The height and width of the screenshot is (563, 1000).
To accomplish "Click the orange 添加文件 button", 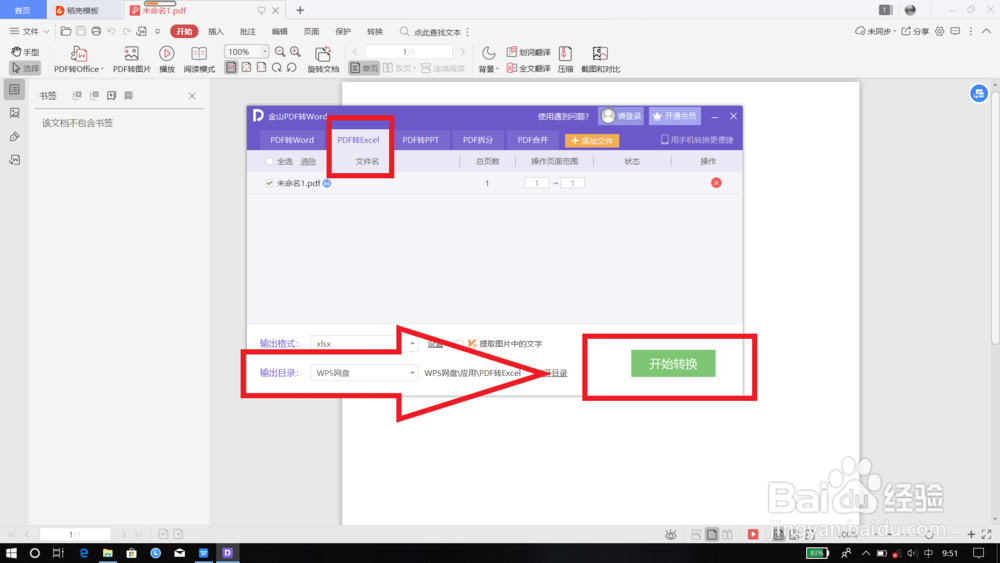I will tap(592, 140).
